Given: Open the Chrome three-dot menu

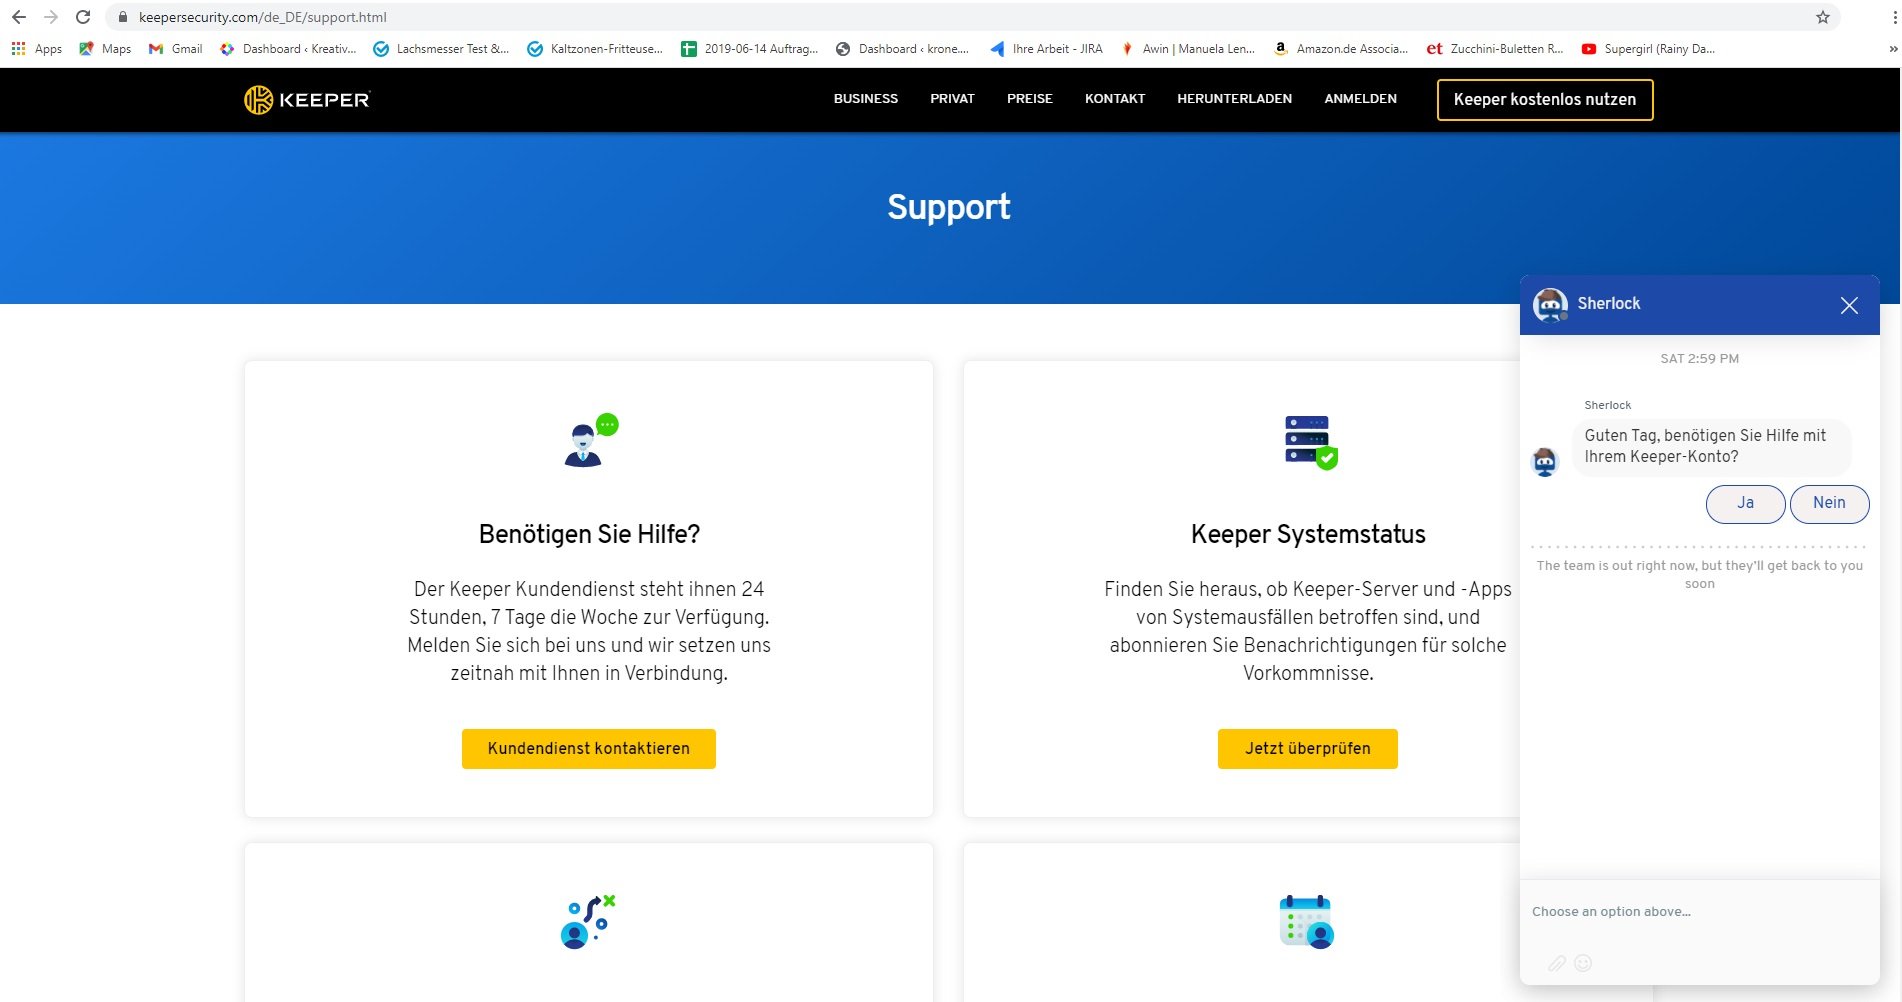Looking at the screenshot, I should 1895,17.
